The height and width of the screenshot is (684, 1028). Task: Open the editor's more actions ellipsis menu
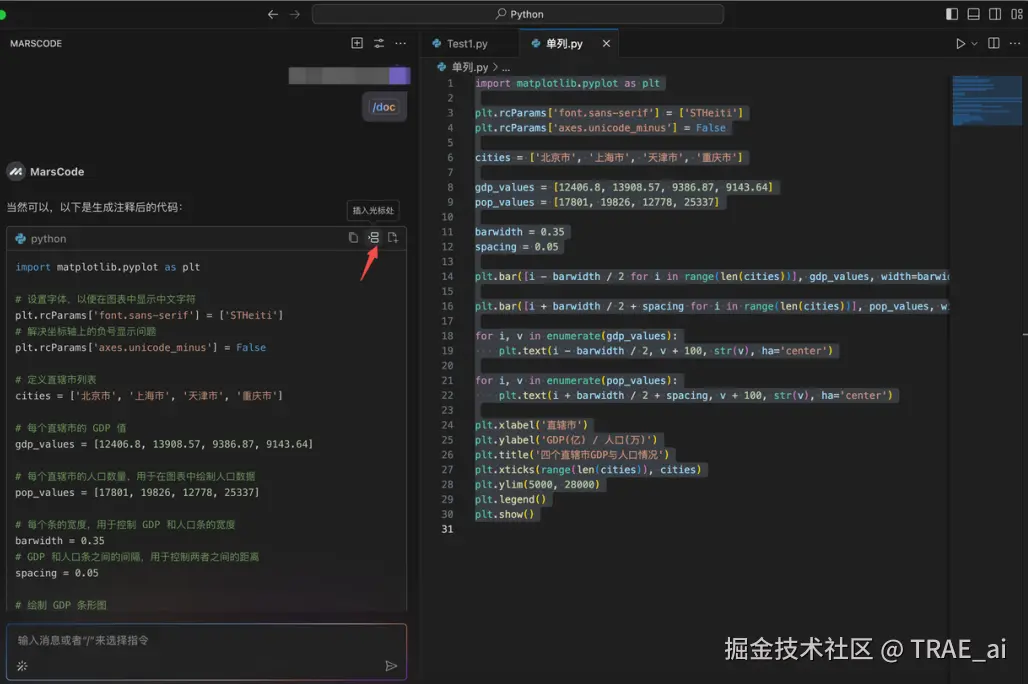click(1015, 44)
